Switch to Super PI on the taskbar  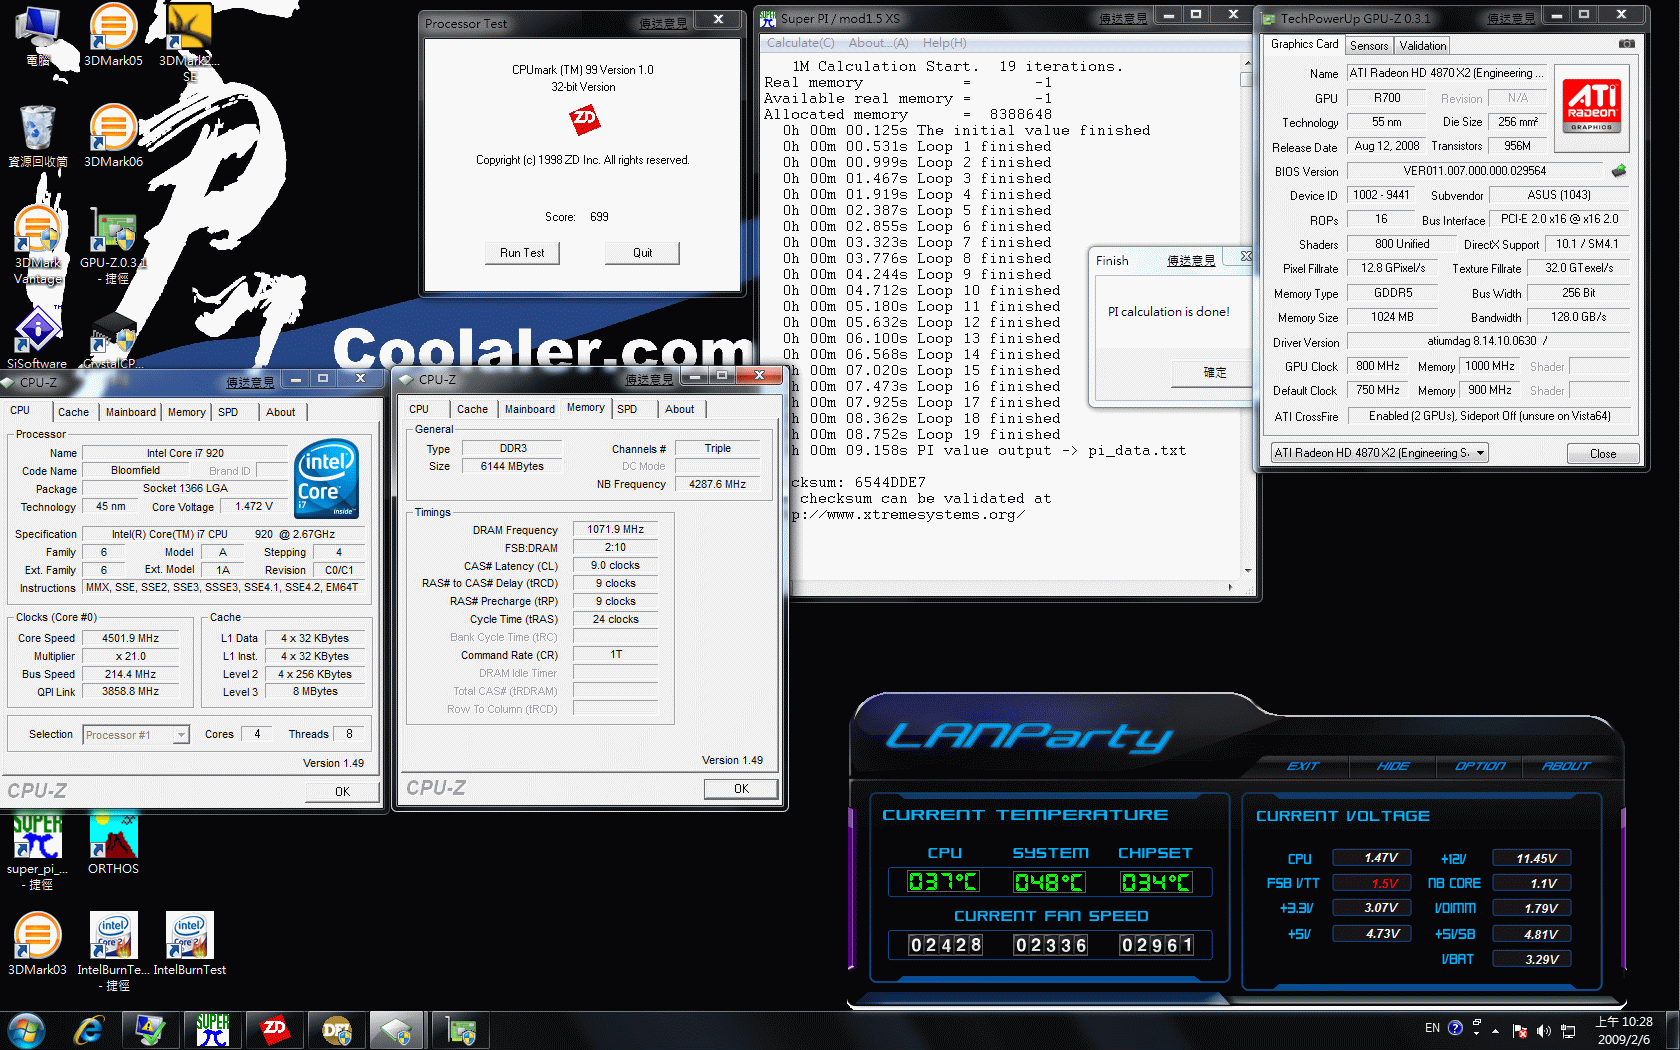pyautogui.click(x=212, y=1030)
